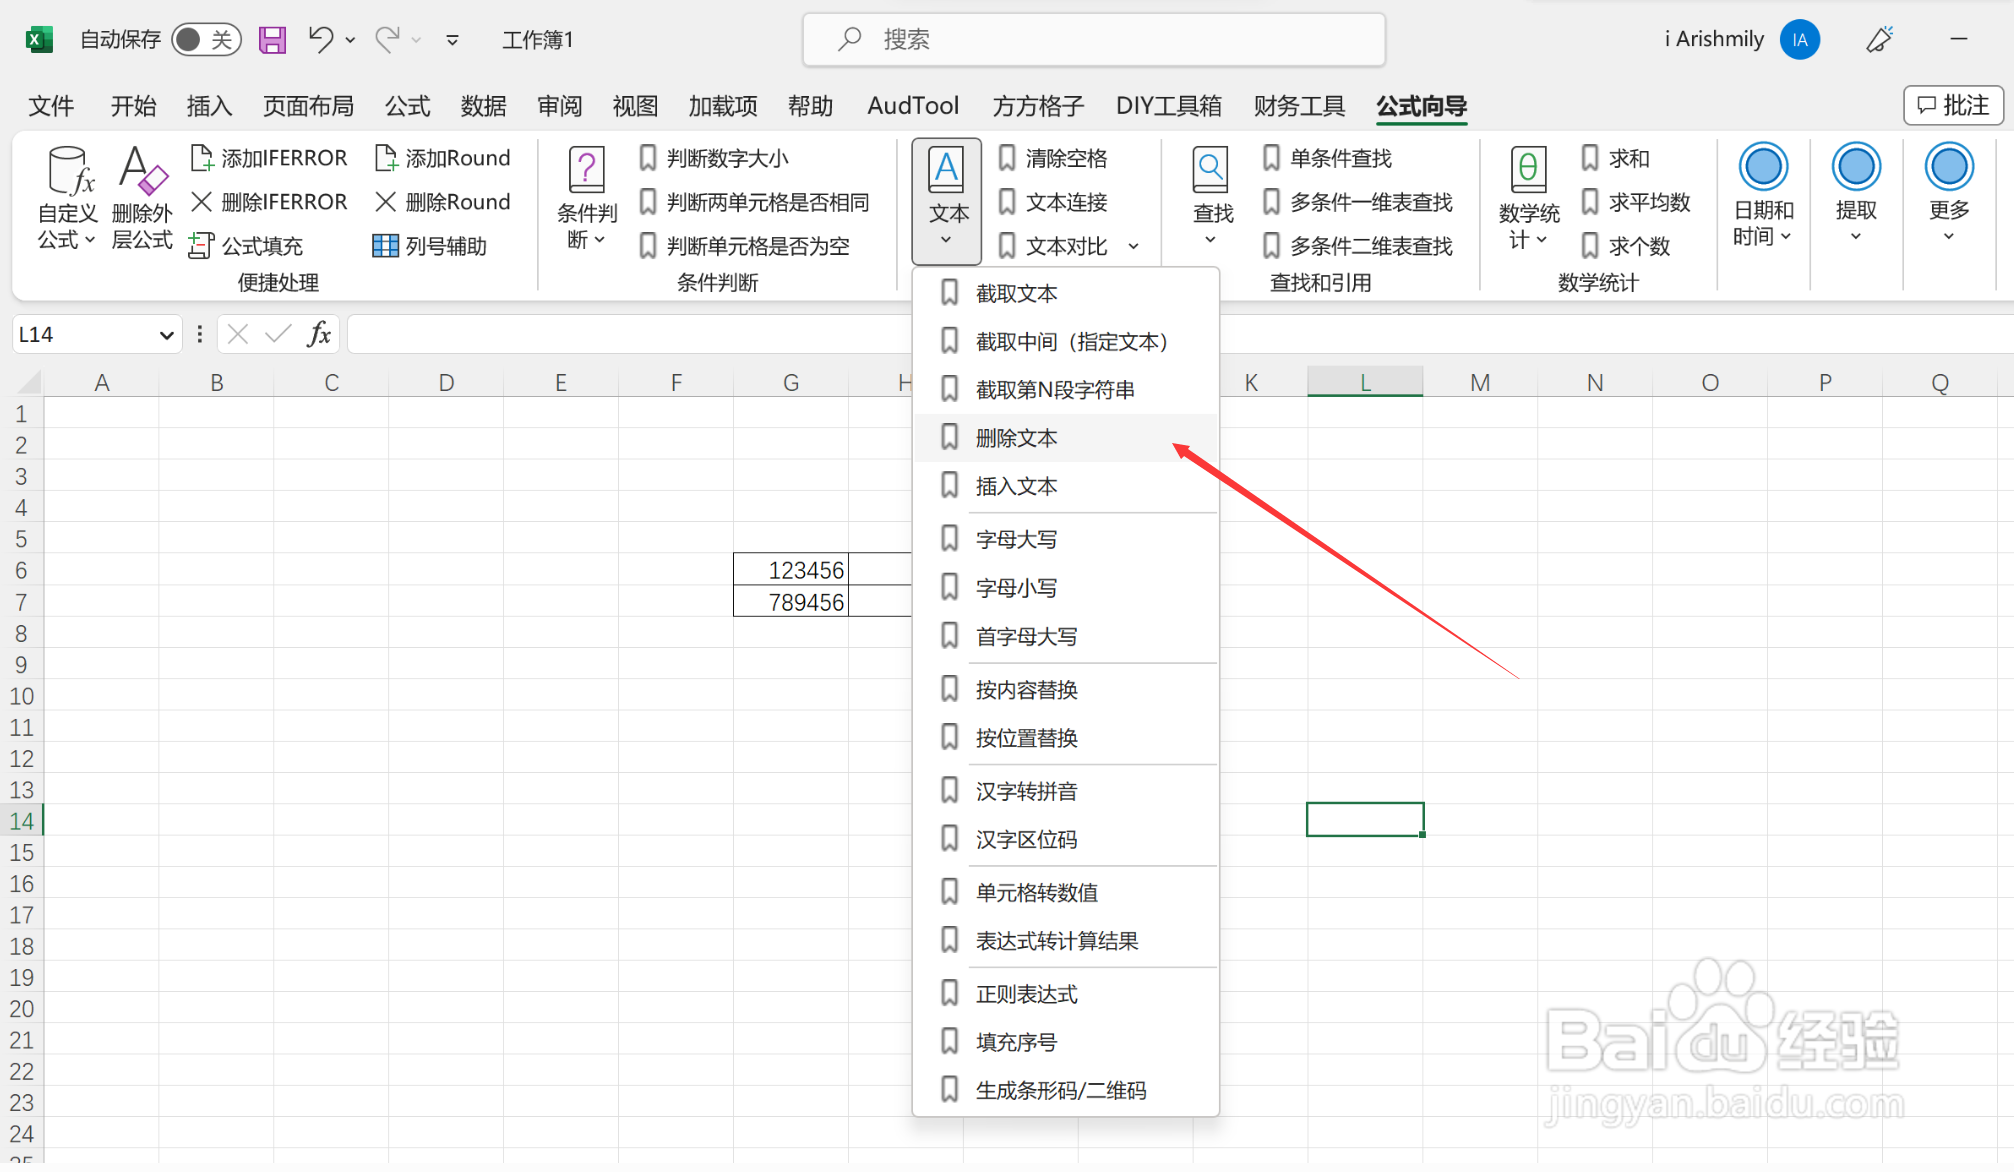This screenshot has width=2014, height=1172.
Task: Toggle the AutoSave switch
Action: [x=206, y=40]
